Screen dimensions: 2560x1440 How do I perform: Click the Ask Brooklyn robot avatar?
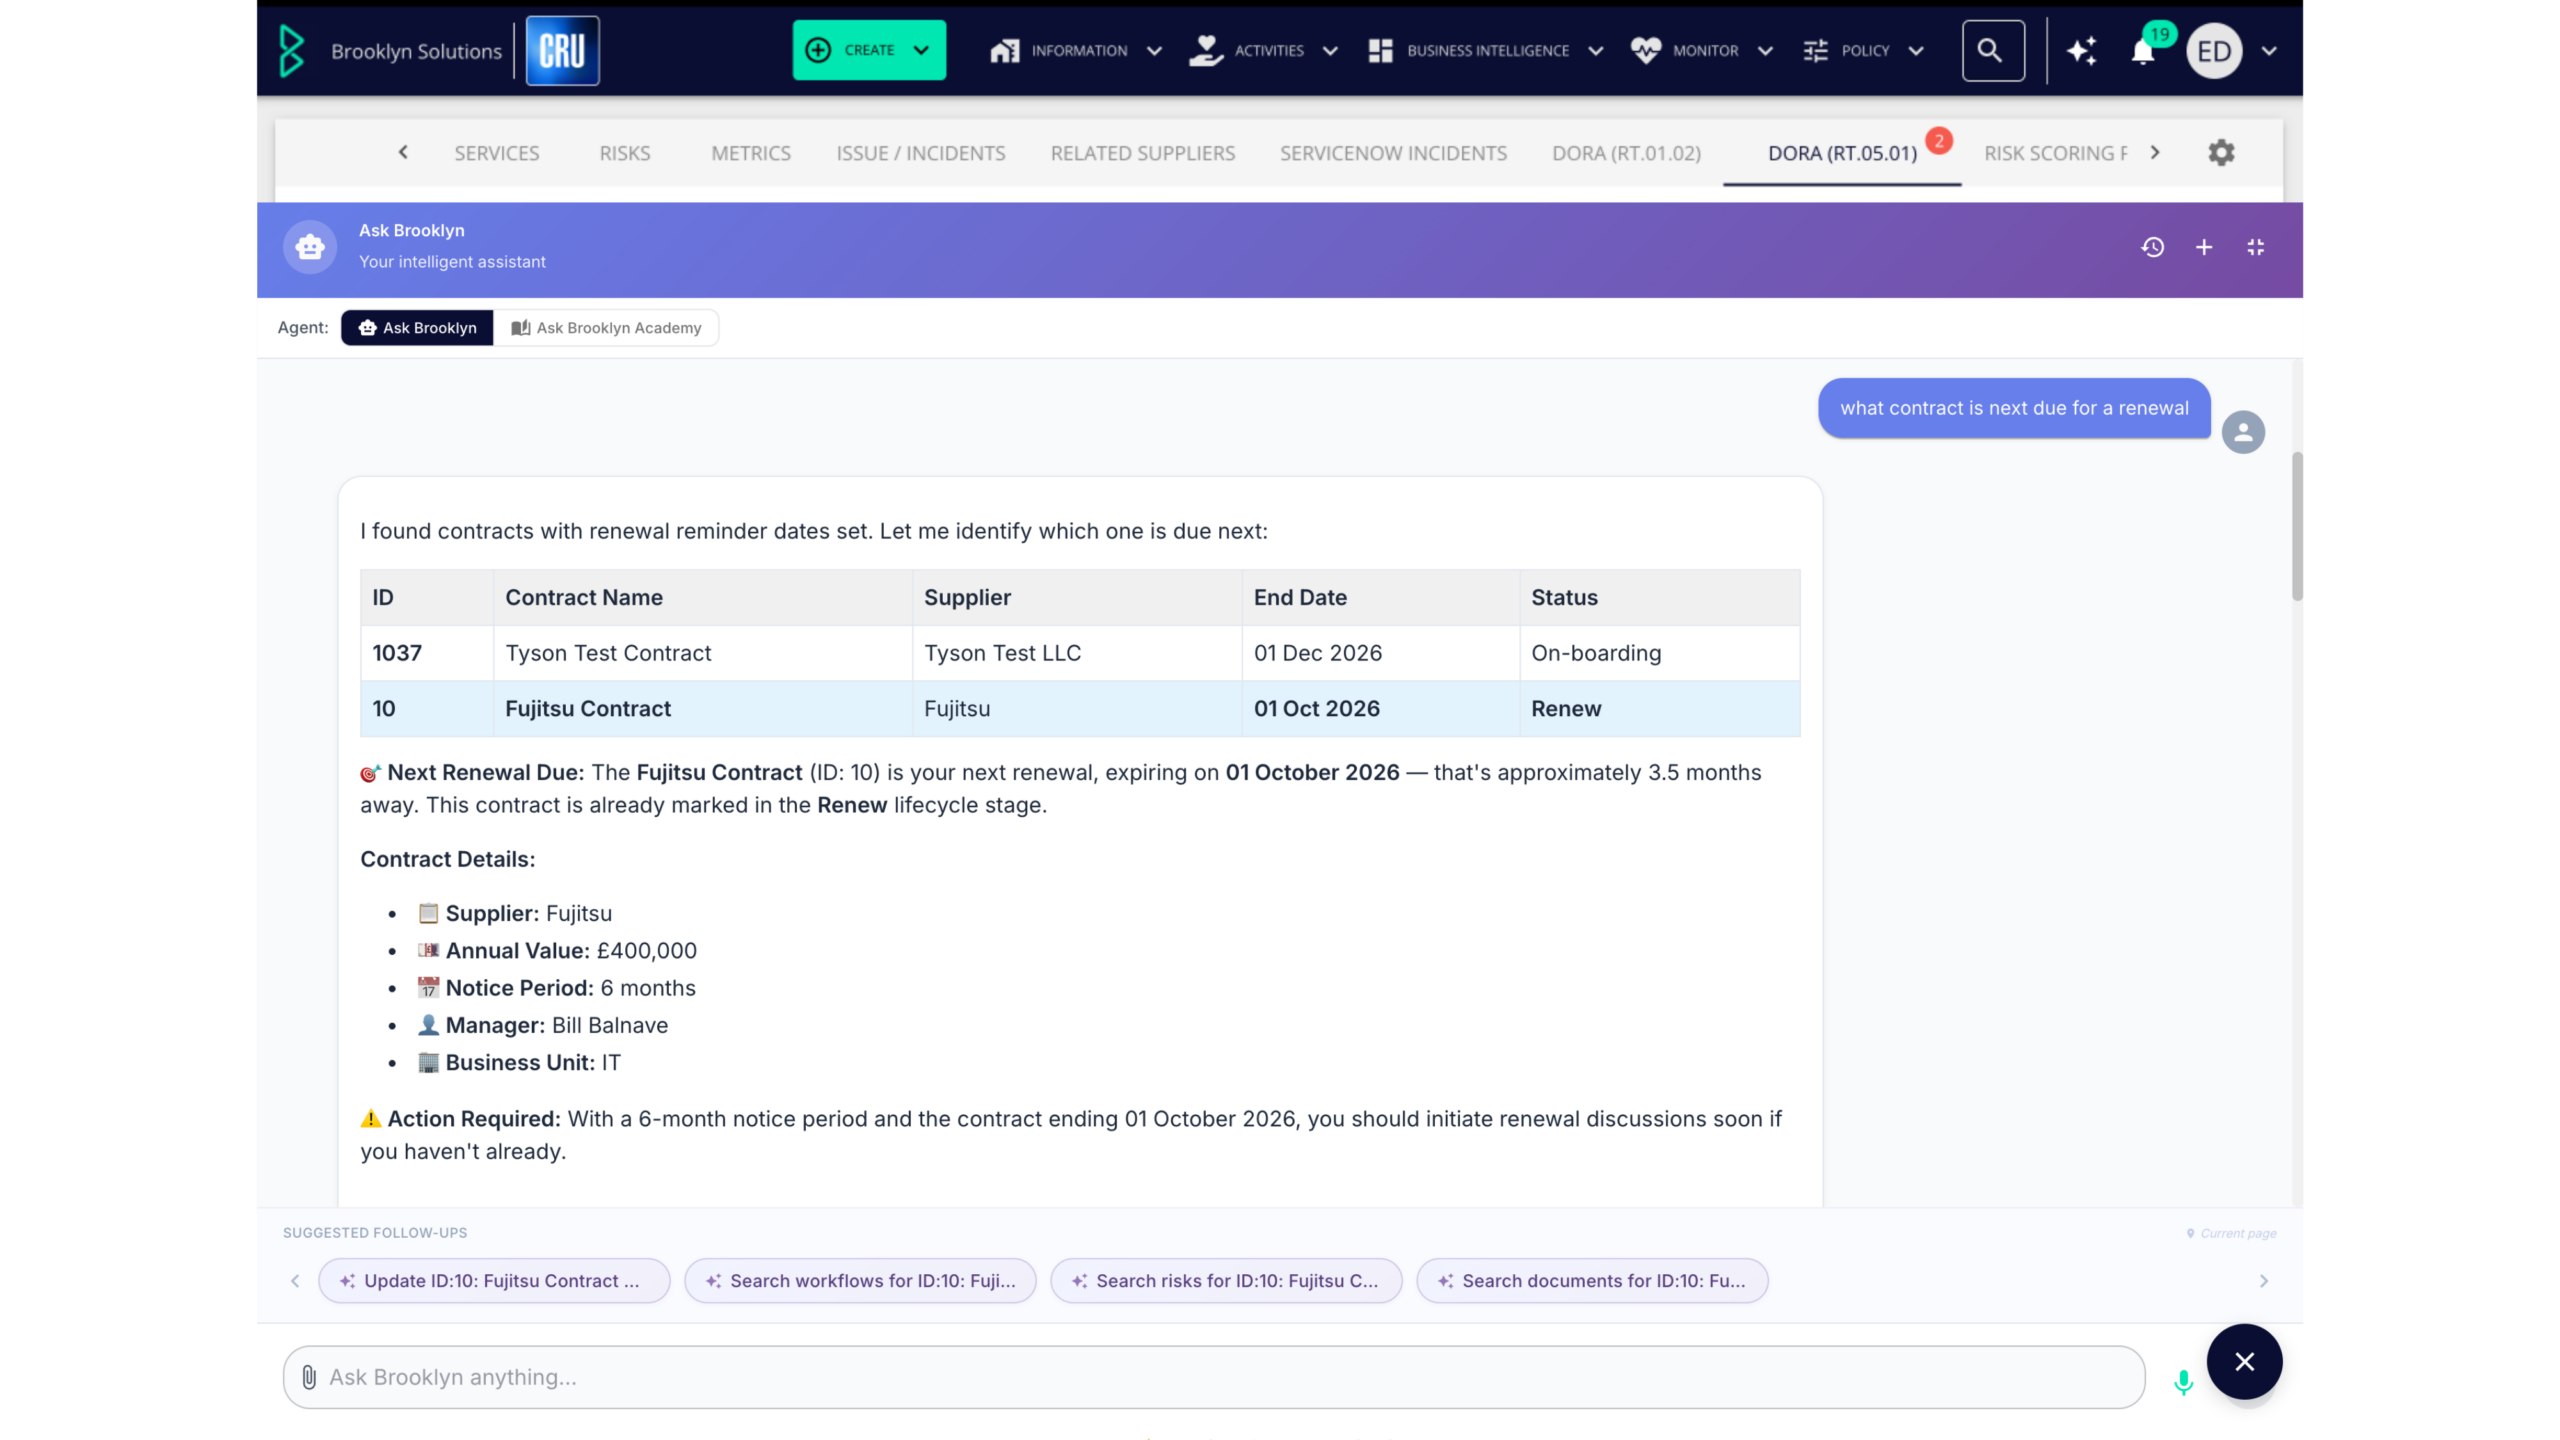(x=310, y=247)
